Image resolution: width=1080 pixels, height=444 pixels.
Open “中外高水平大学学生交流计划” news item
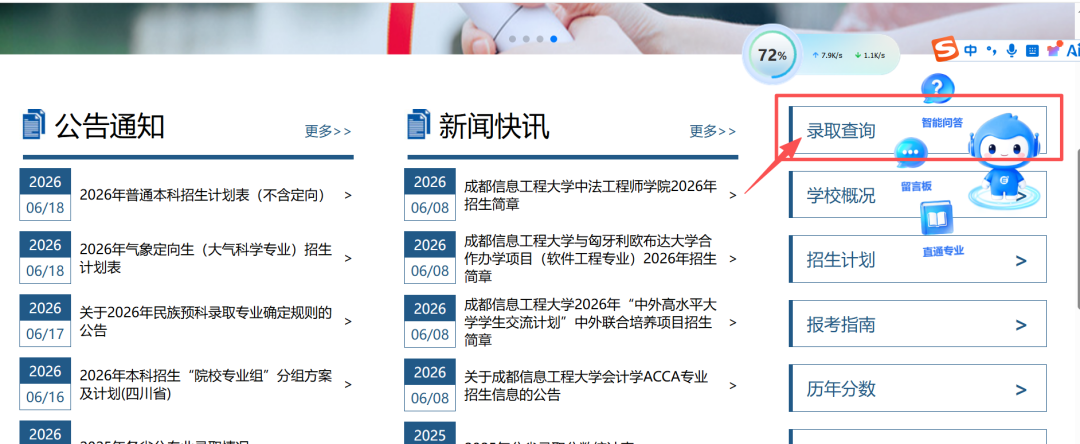[x=590, y=321]
